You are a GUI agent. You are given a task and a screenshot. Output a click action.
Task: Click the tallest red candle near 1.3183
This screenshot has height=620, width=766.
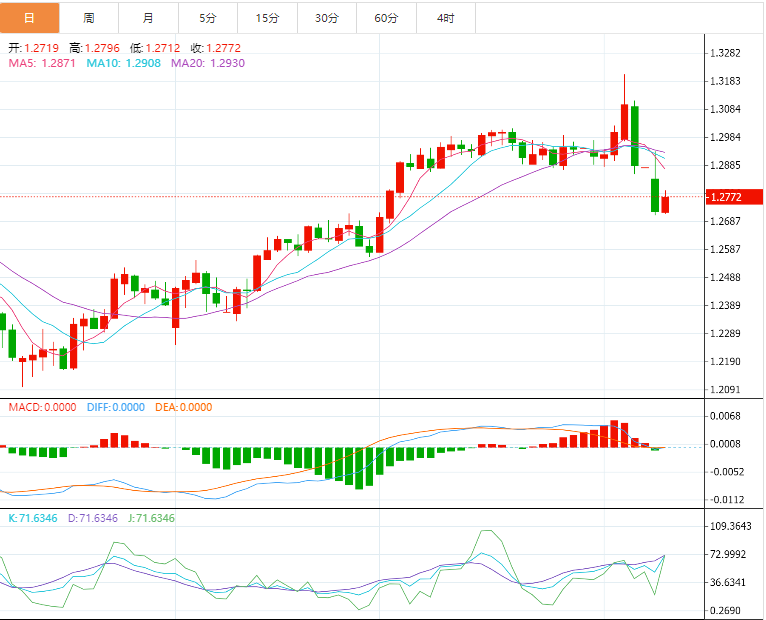point(624,122)
